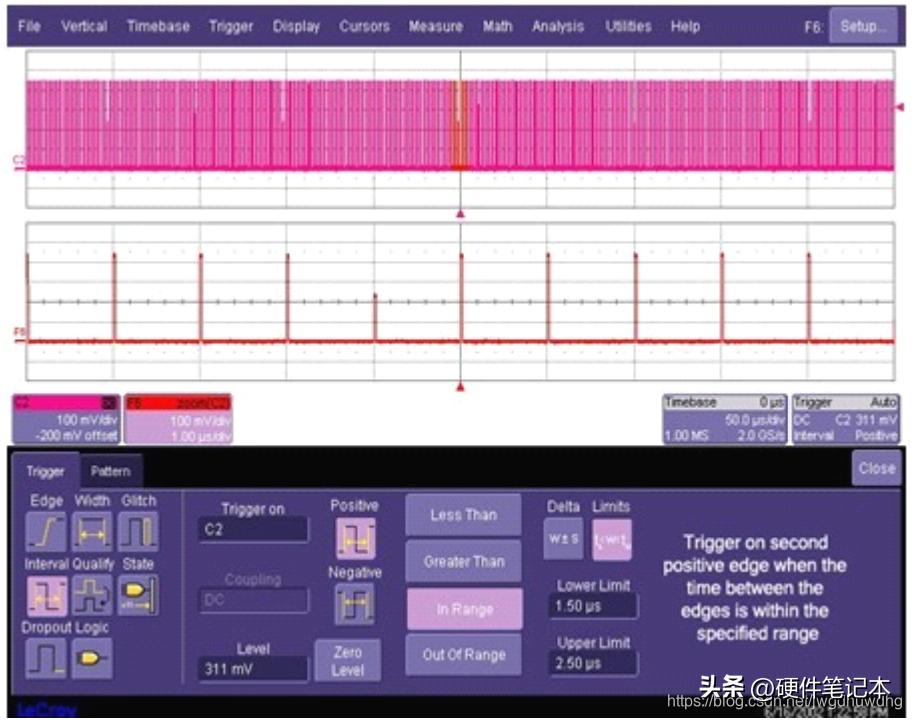Open the File menu
This screenshot has width=912, height=720.
(x=29, y=26)
